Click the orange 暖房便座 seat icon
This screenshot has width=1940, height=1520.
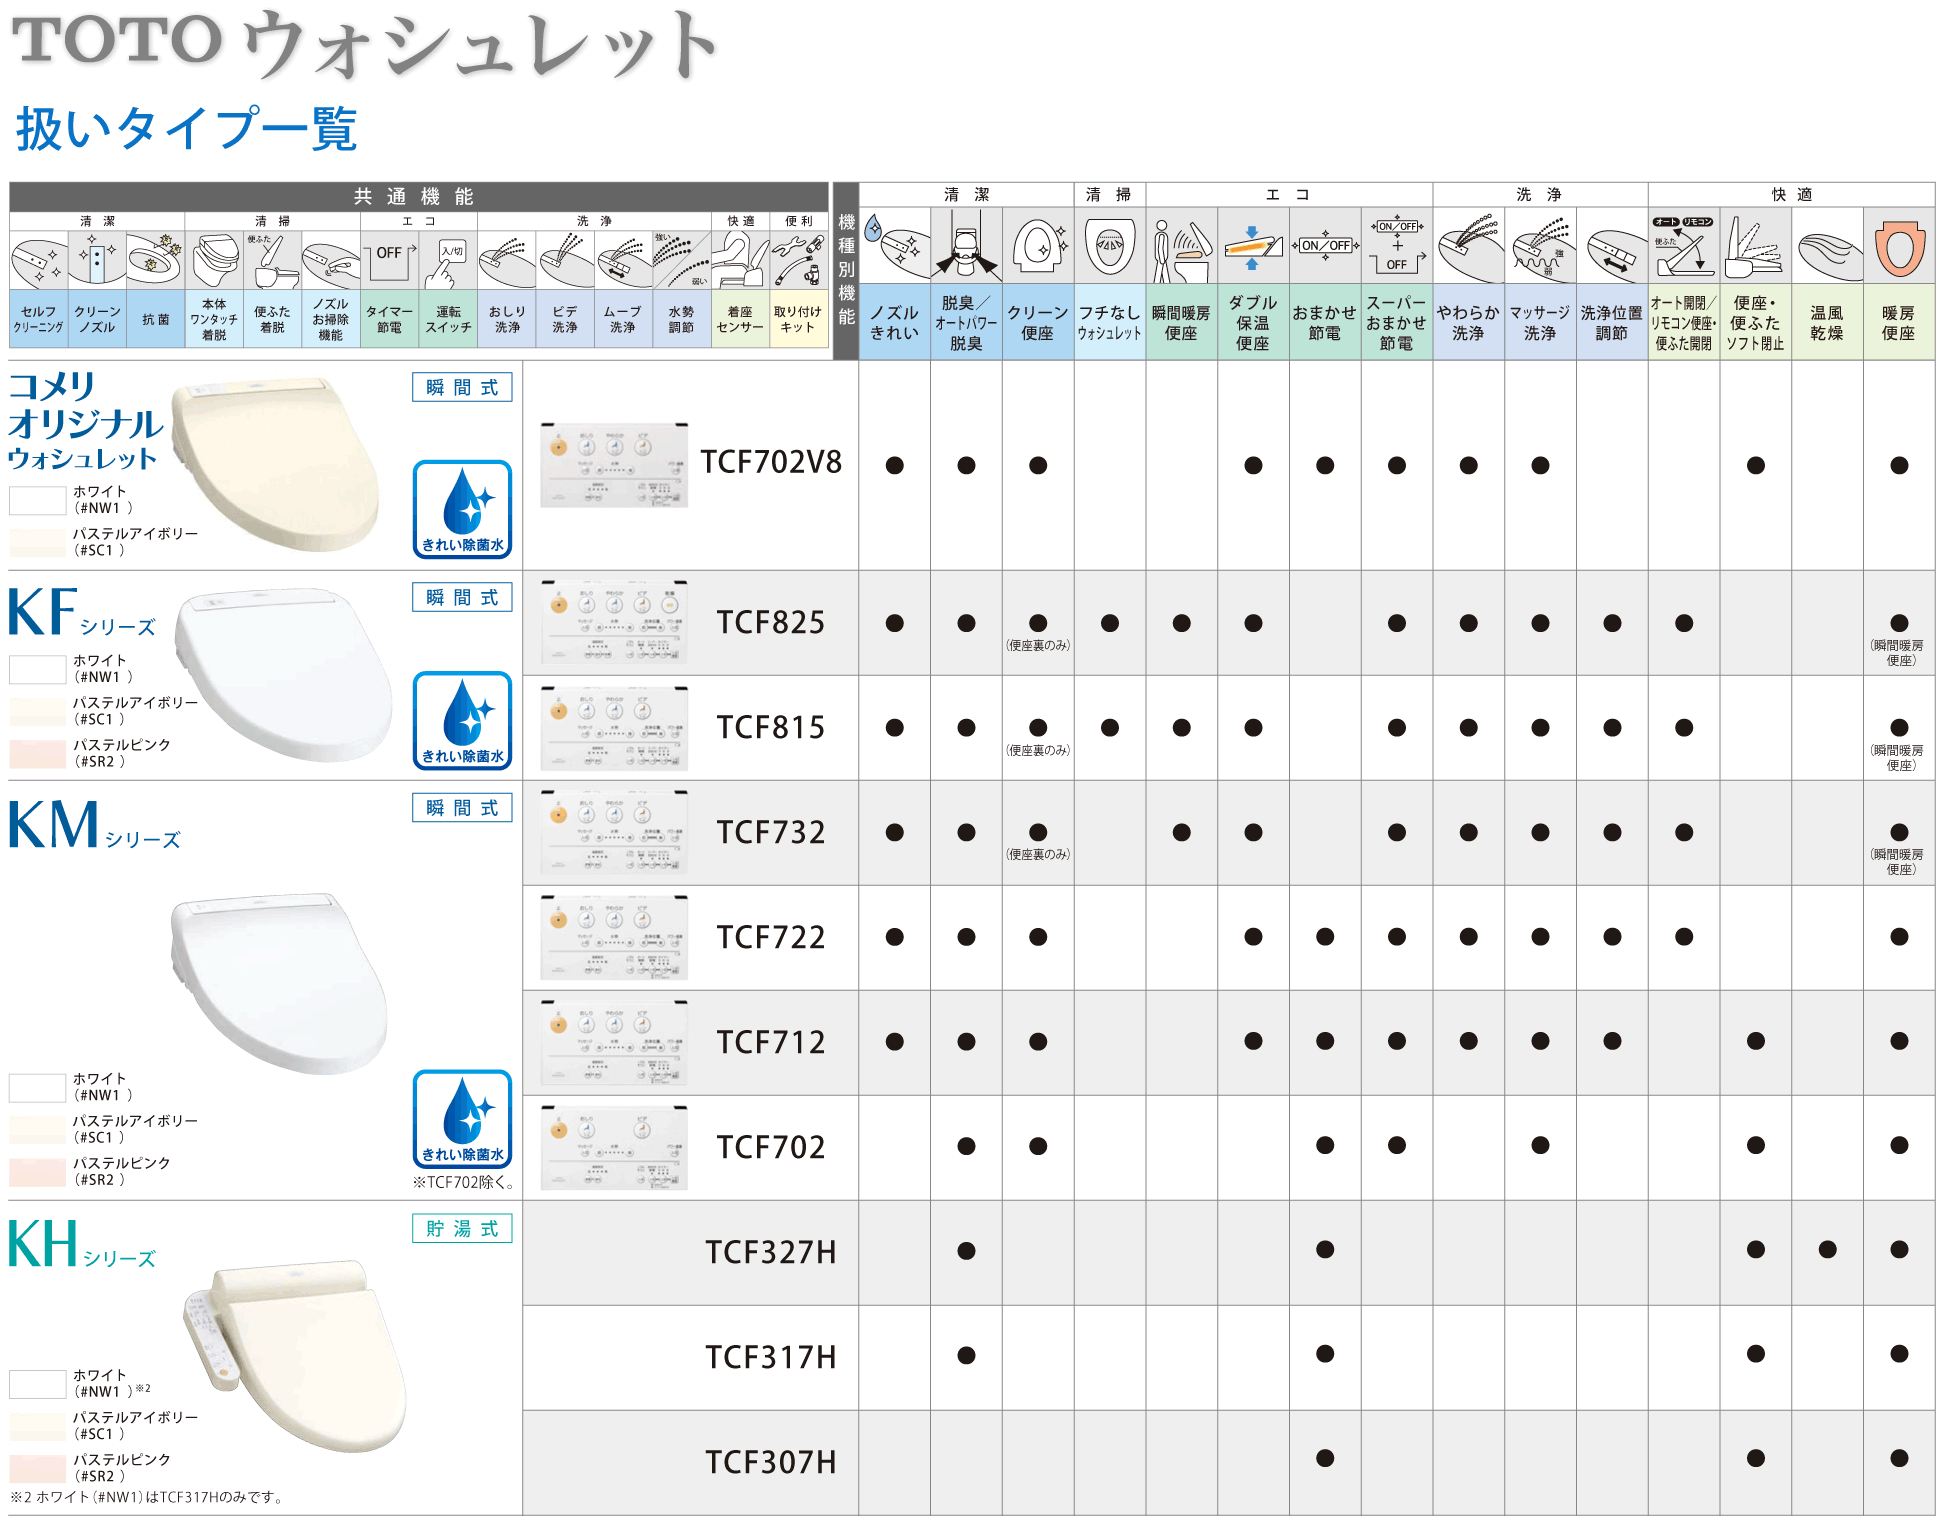click(1899, 247)
